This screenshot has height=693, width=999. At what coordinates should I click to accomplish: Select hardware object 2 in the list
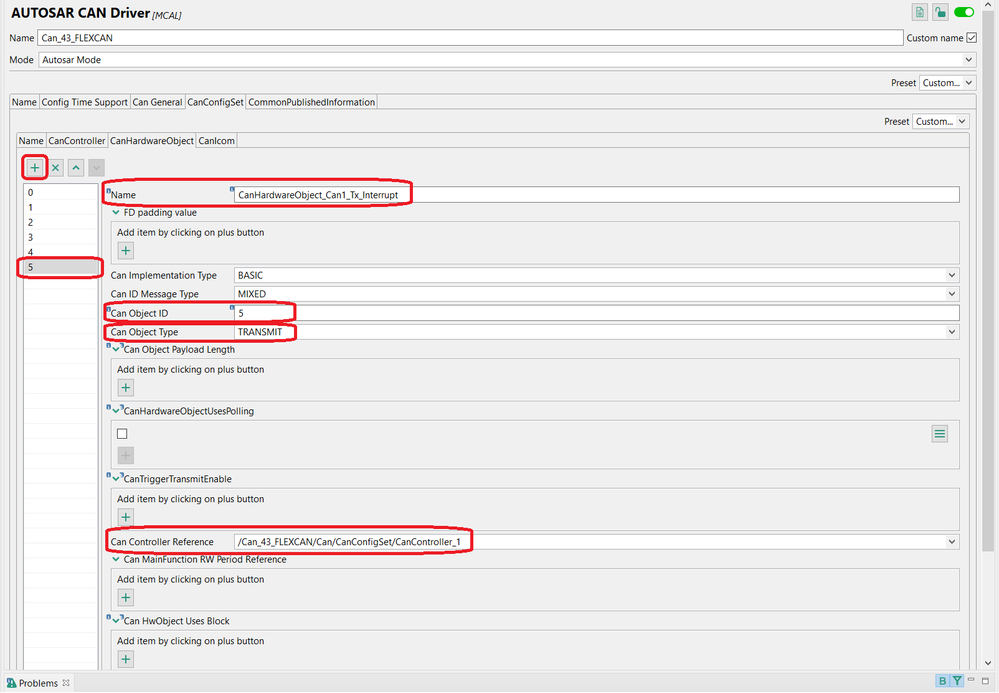tap(61, 222)
